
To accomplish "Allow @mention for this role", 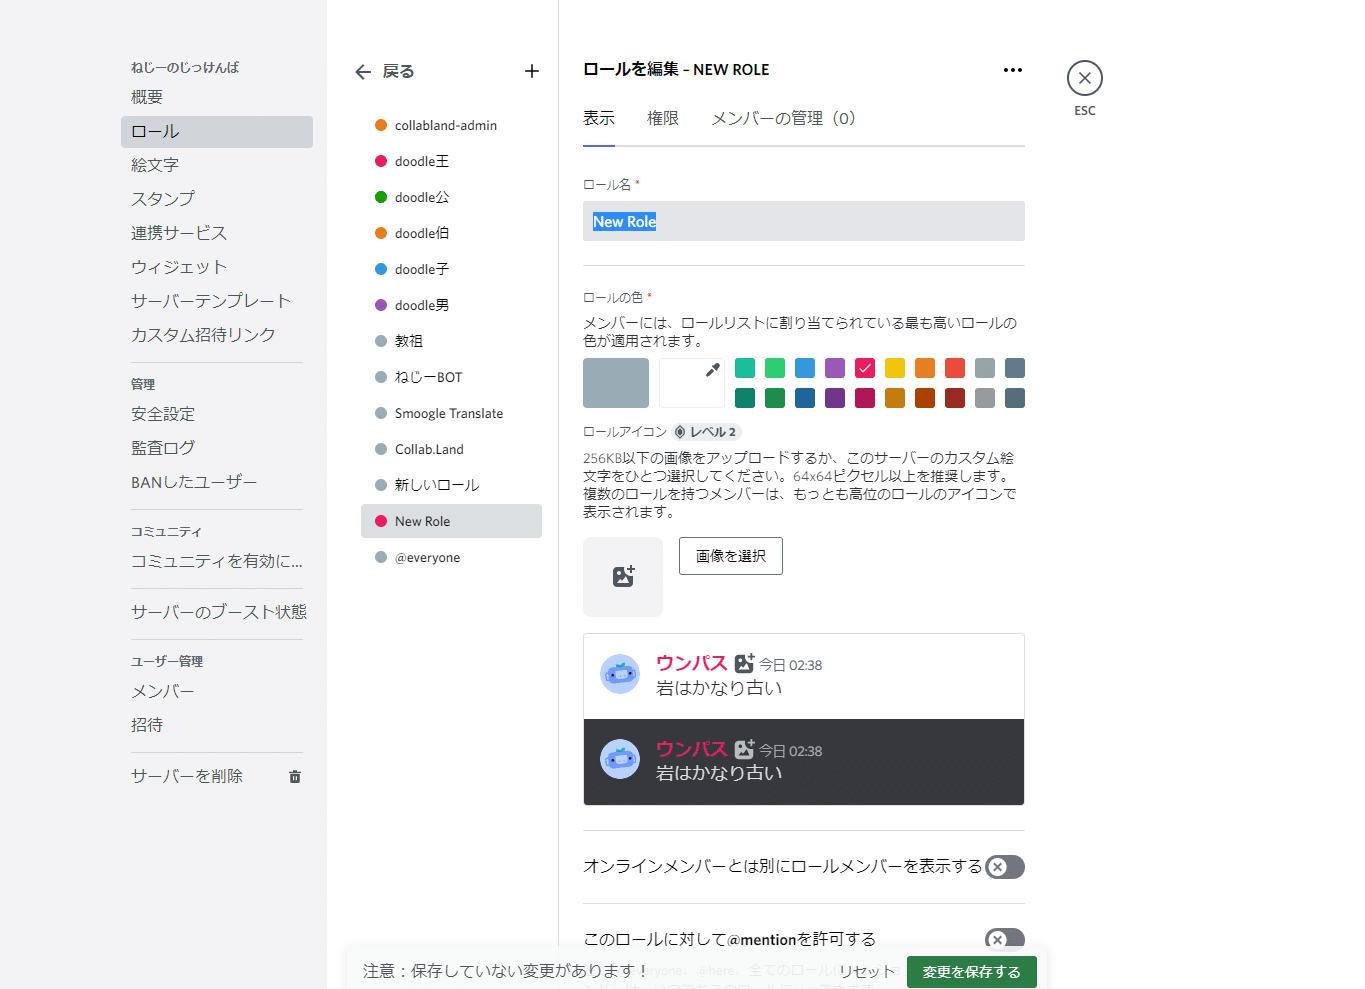I will tap(1004, 940).
